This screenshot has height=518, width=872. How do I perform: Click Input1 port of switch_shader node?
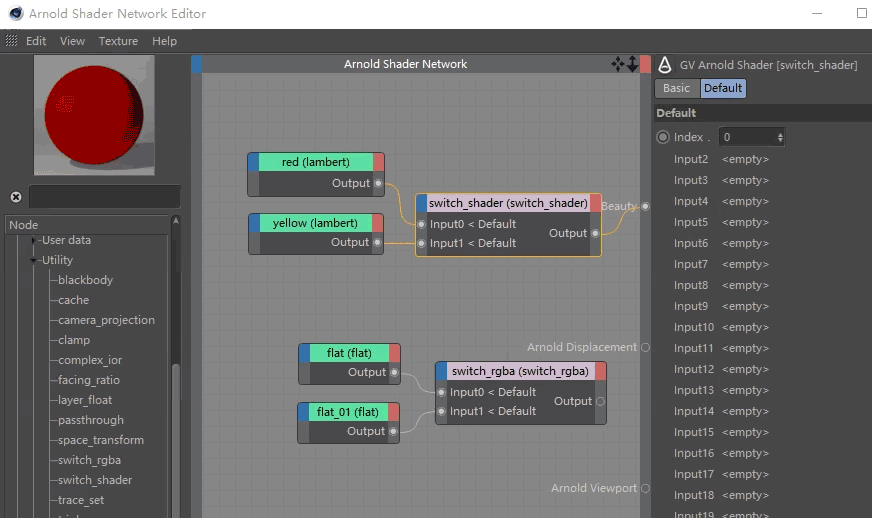[422, 243]
